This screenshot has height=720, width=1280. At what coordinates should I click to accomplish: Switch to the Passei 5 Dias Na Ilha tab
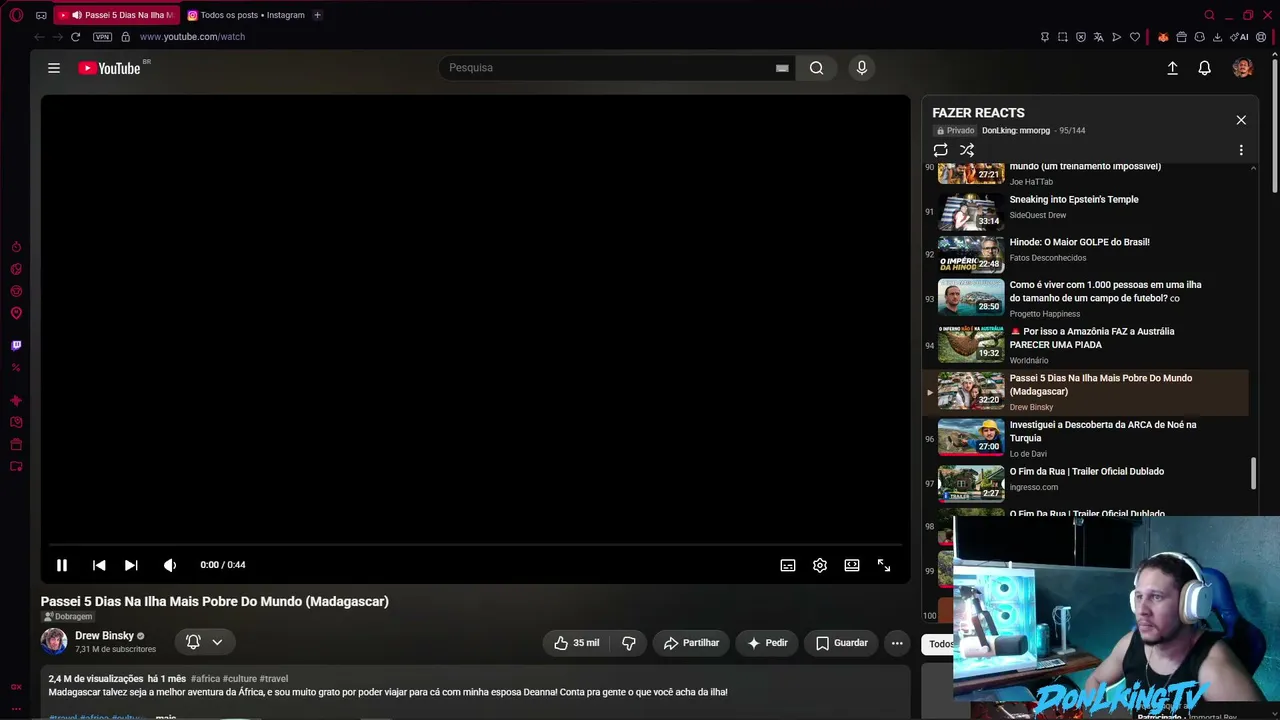[117, 15]
